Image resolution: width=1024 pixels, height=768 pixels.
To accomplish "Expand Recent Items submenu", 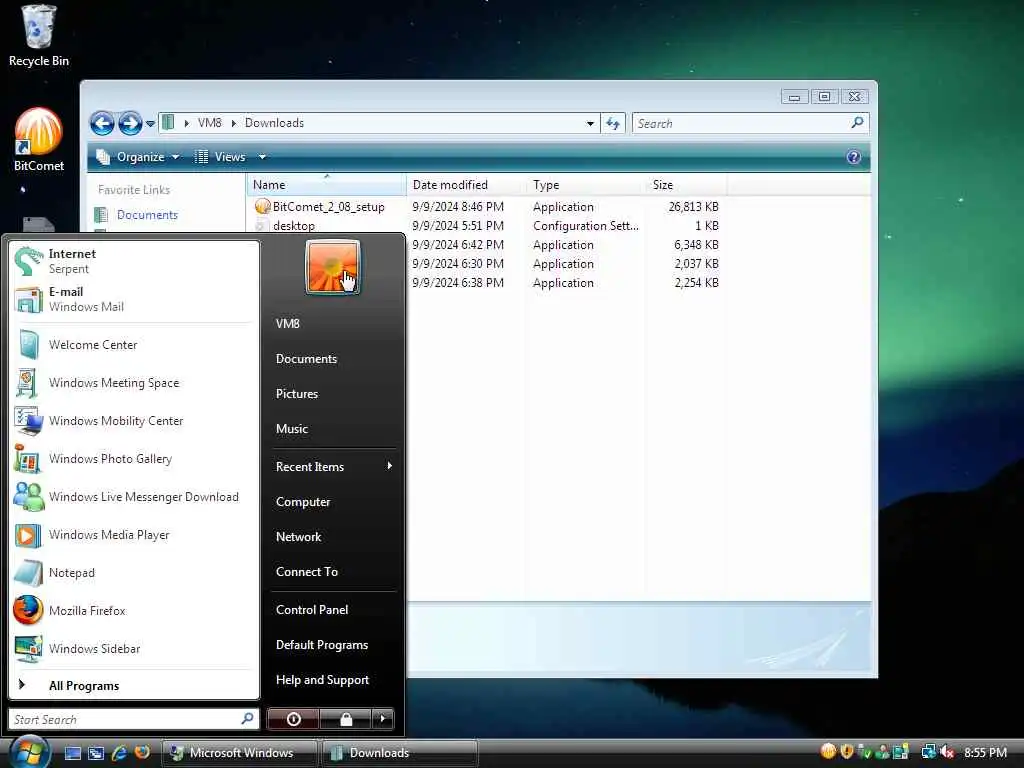I will [335, 466].
